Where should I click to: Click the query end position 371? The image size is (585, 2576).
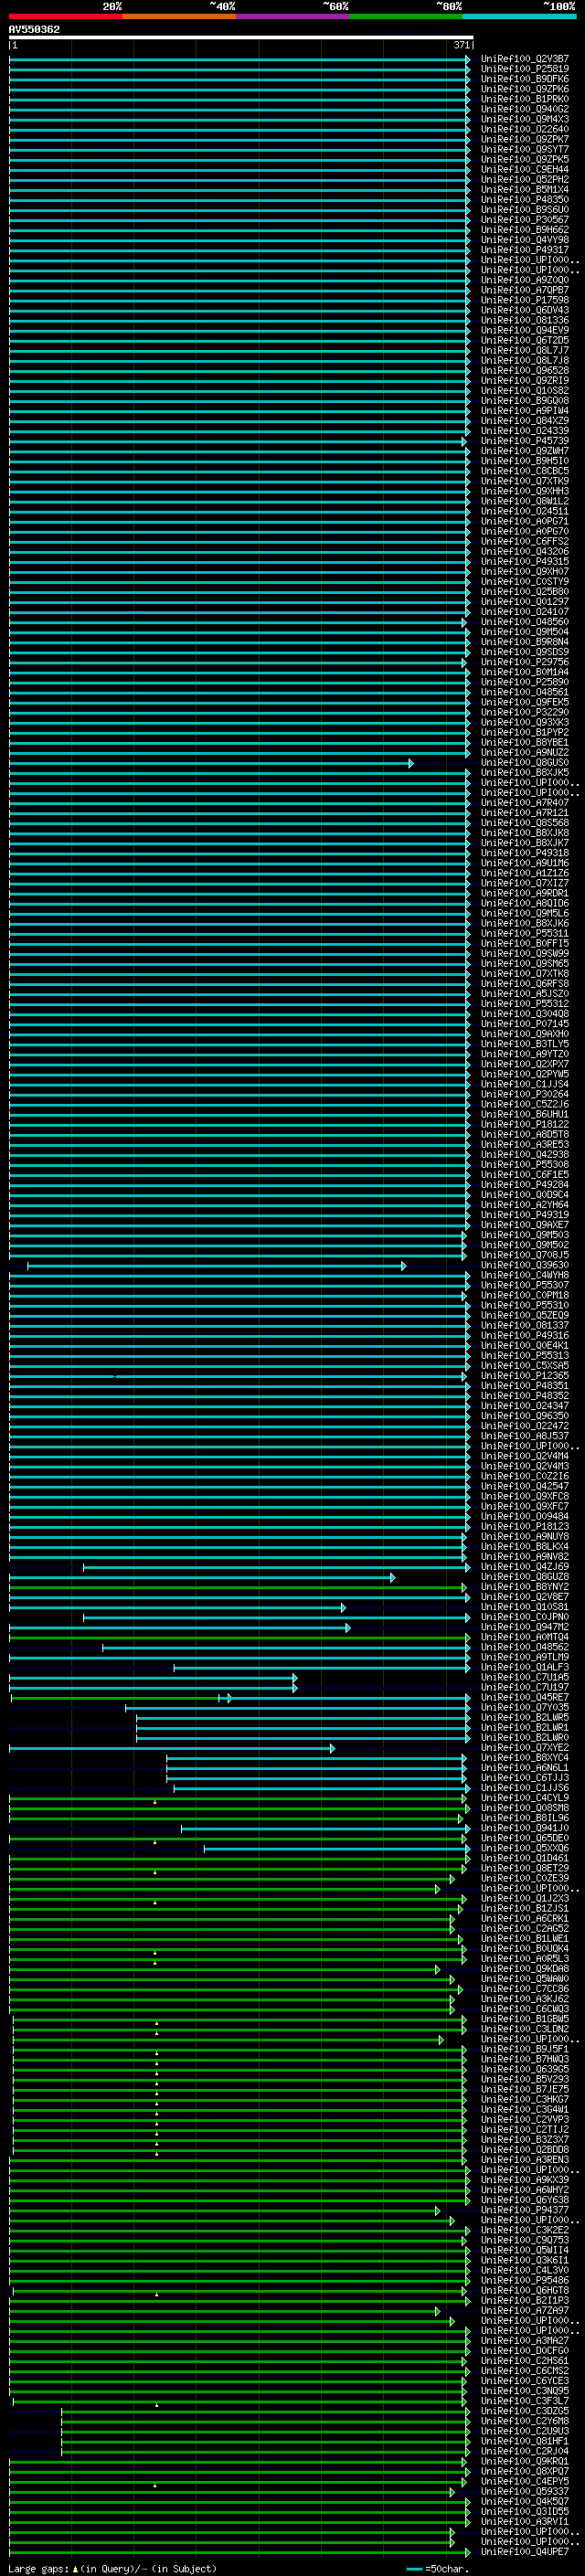coord(461,45)
